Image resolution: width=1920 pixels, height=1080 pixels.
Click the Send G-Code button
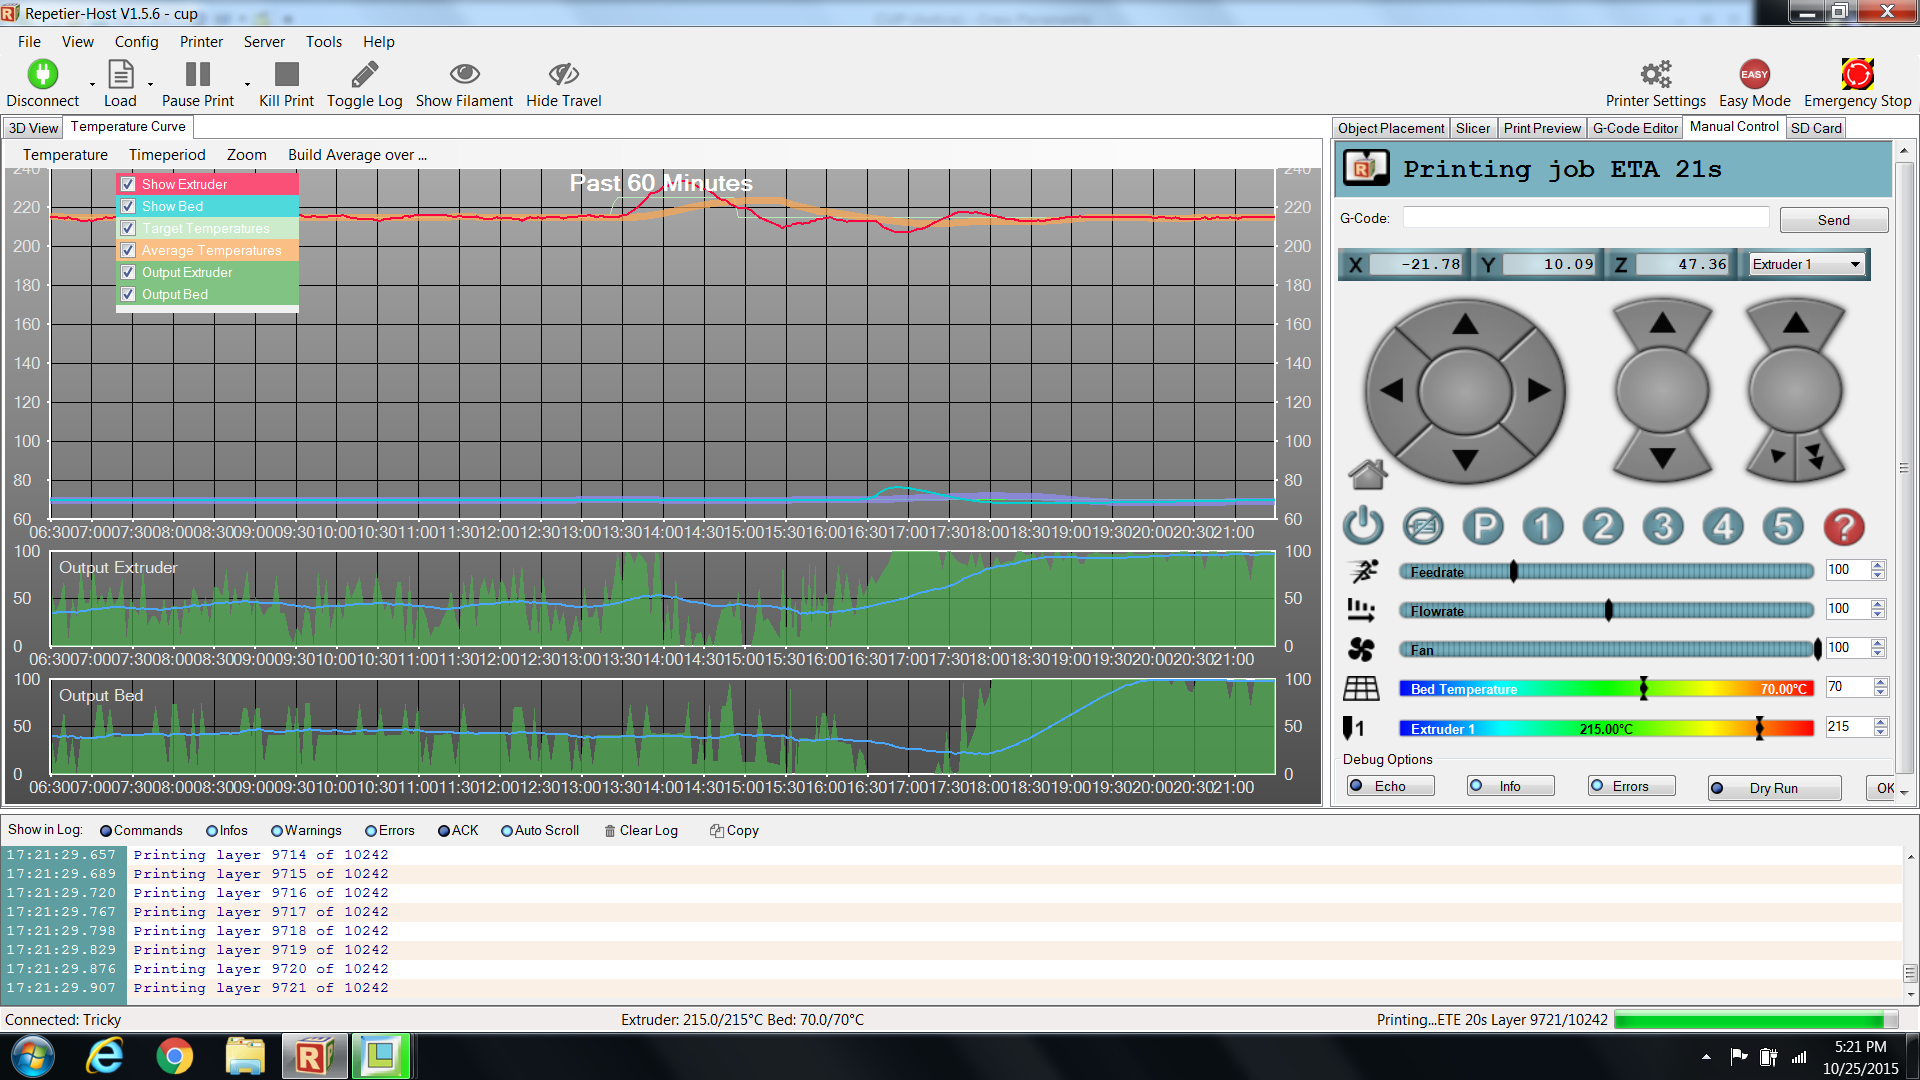pyautogui.click(x=1833, y=220)
